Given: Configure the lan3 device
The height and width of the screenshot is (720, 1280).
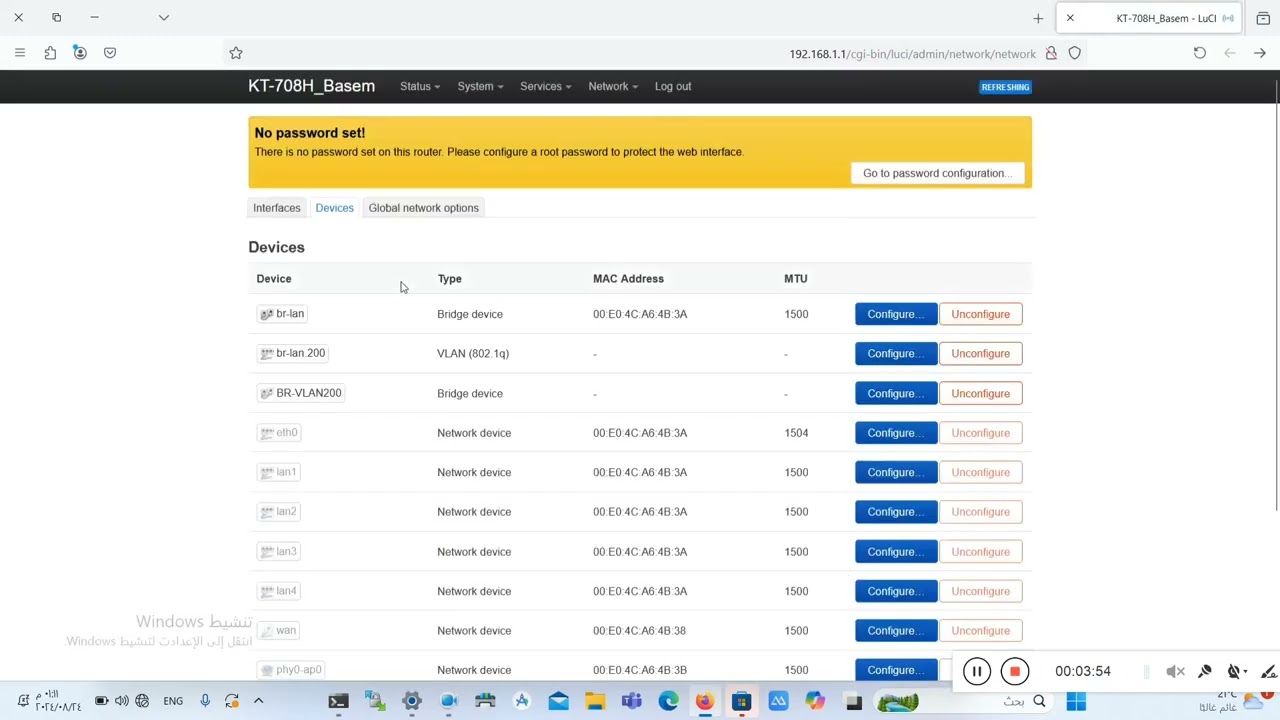Looking at the screenshot, I should (896, 552).
